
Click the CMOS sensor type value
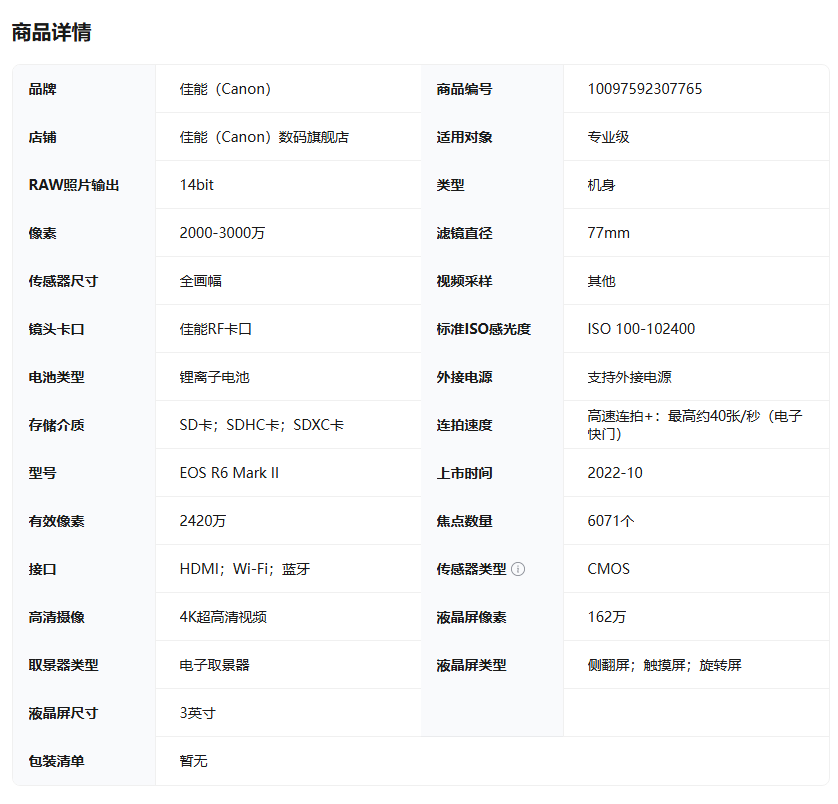click(608, 569)
